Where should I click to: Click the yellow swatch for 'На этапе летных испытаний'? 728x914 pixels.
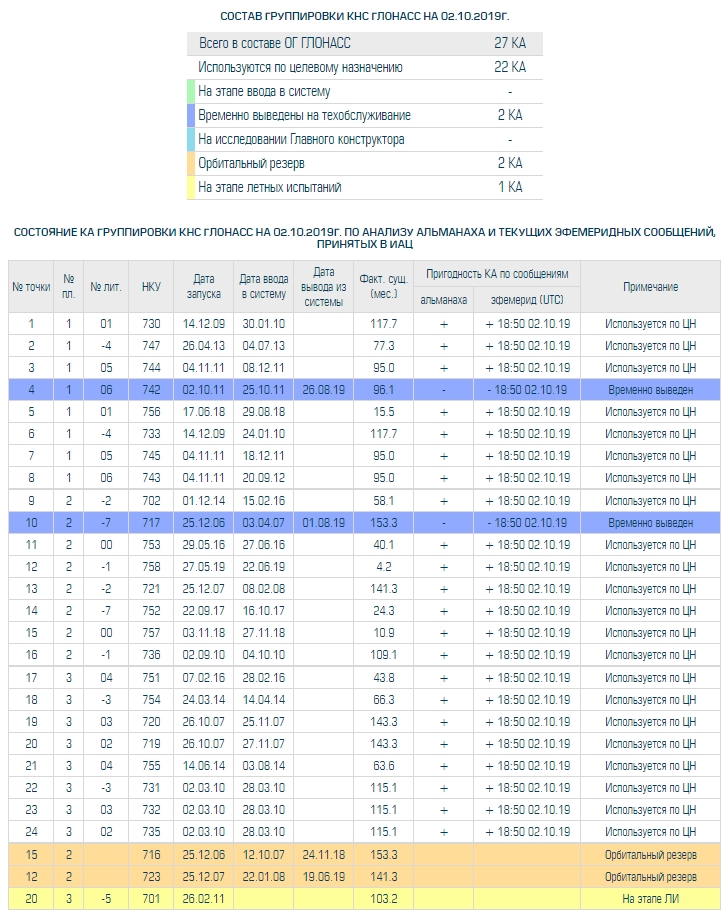point(191,188)
